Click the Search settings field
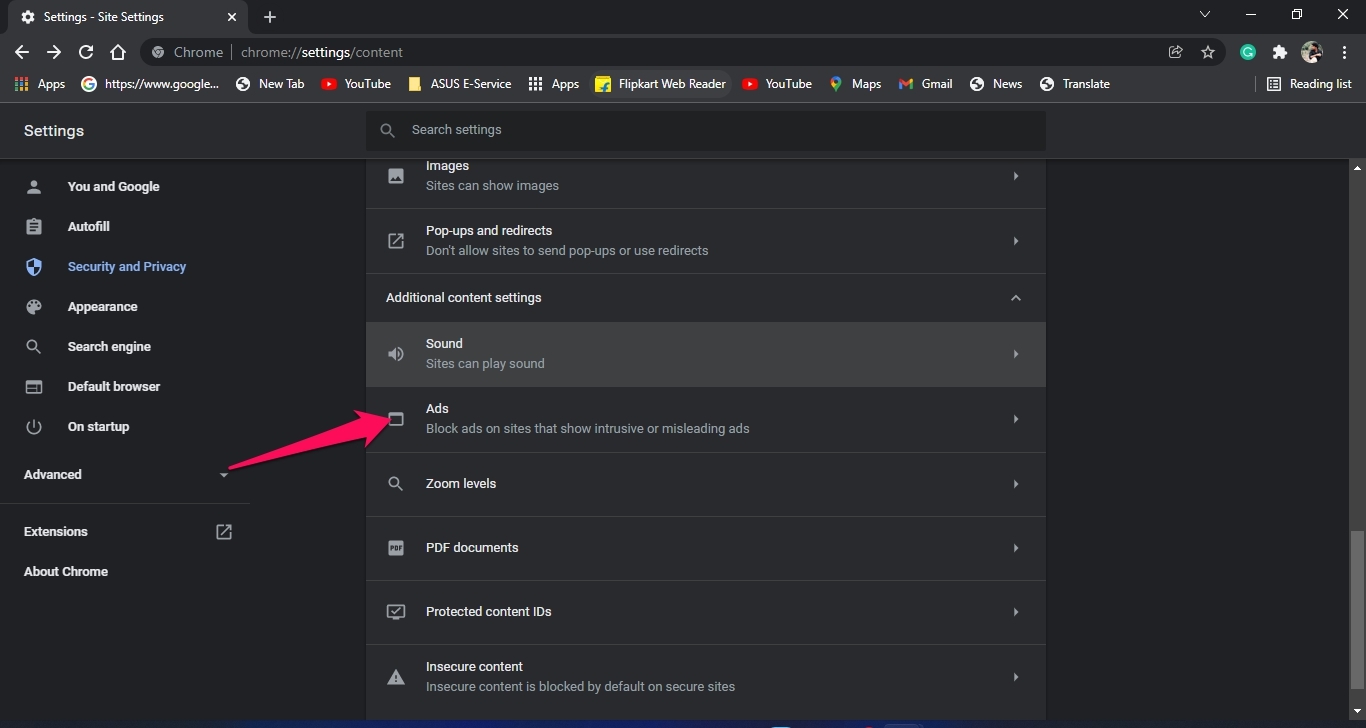This screenshot has width=1366, height=728. click(x=706, y=130)
